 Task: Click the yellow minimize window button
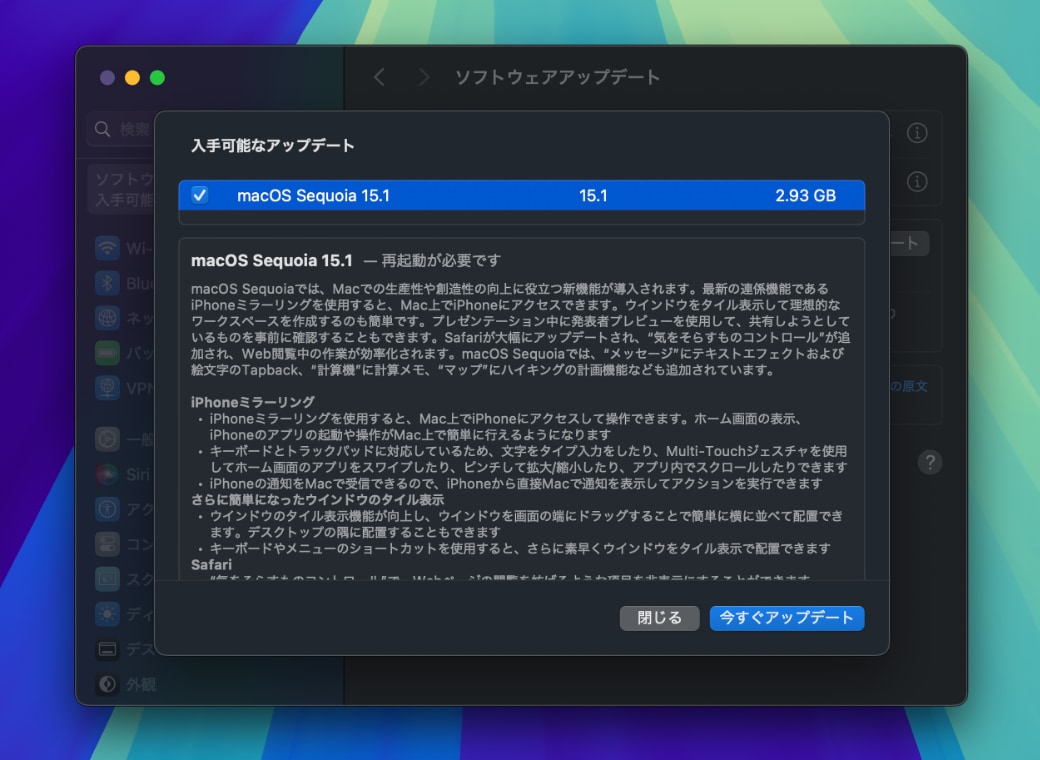click(x=133, y=78)
